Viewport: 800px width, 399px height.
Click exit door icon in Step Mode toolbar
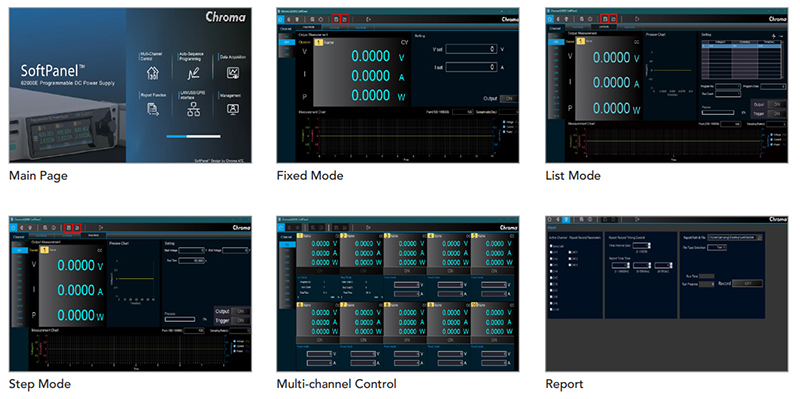tap(101, 228)
